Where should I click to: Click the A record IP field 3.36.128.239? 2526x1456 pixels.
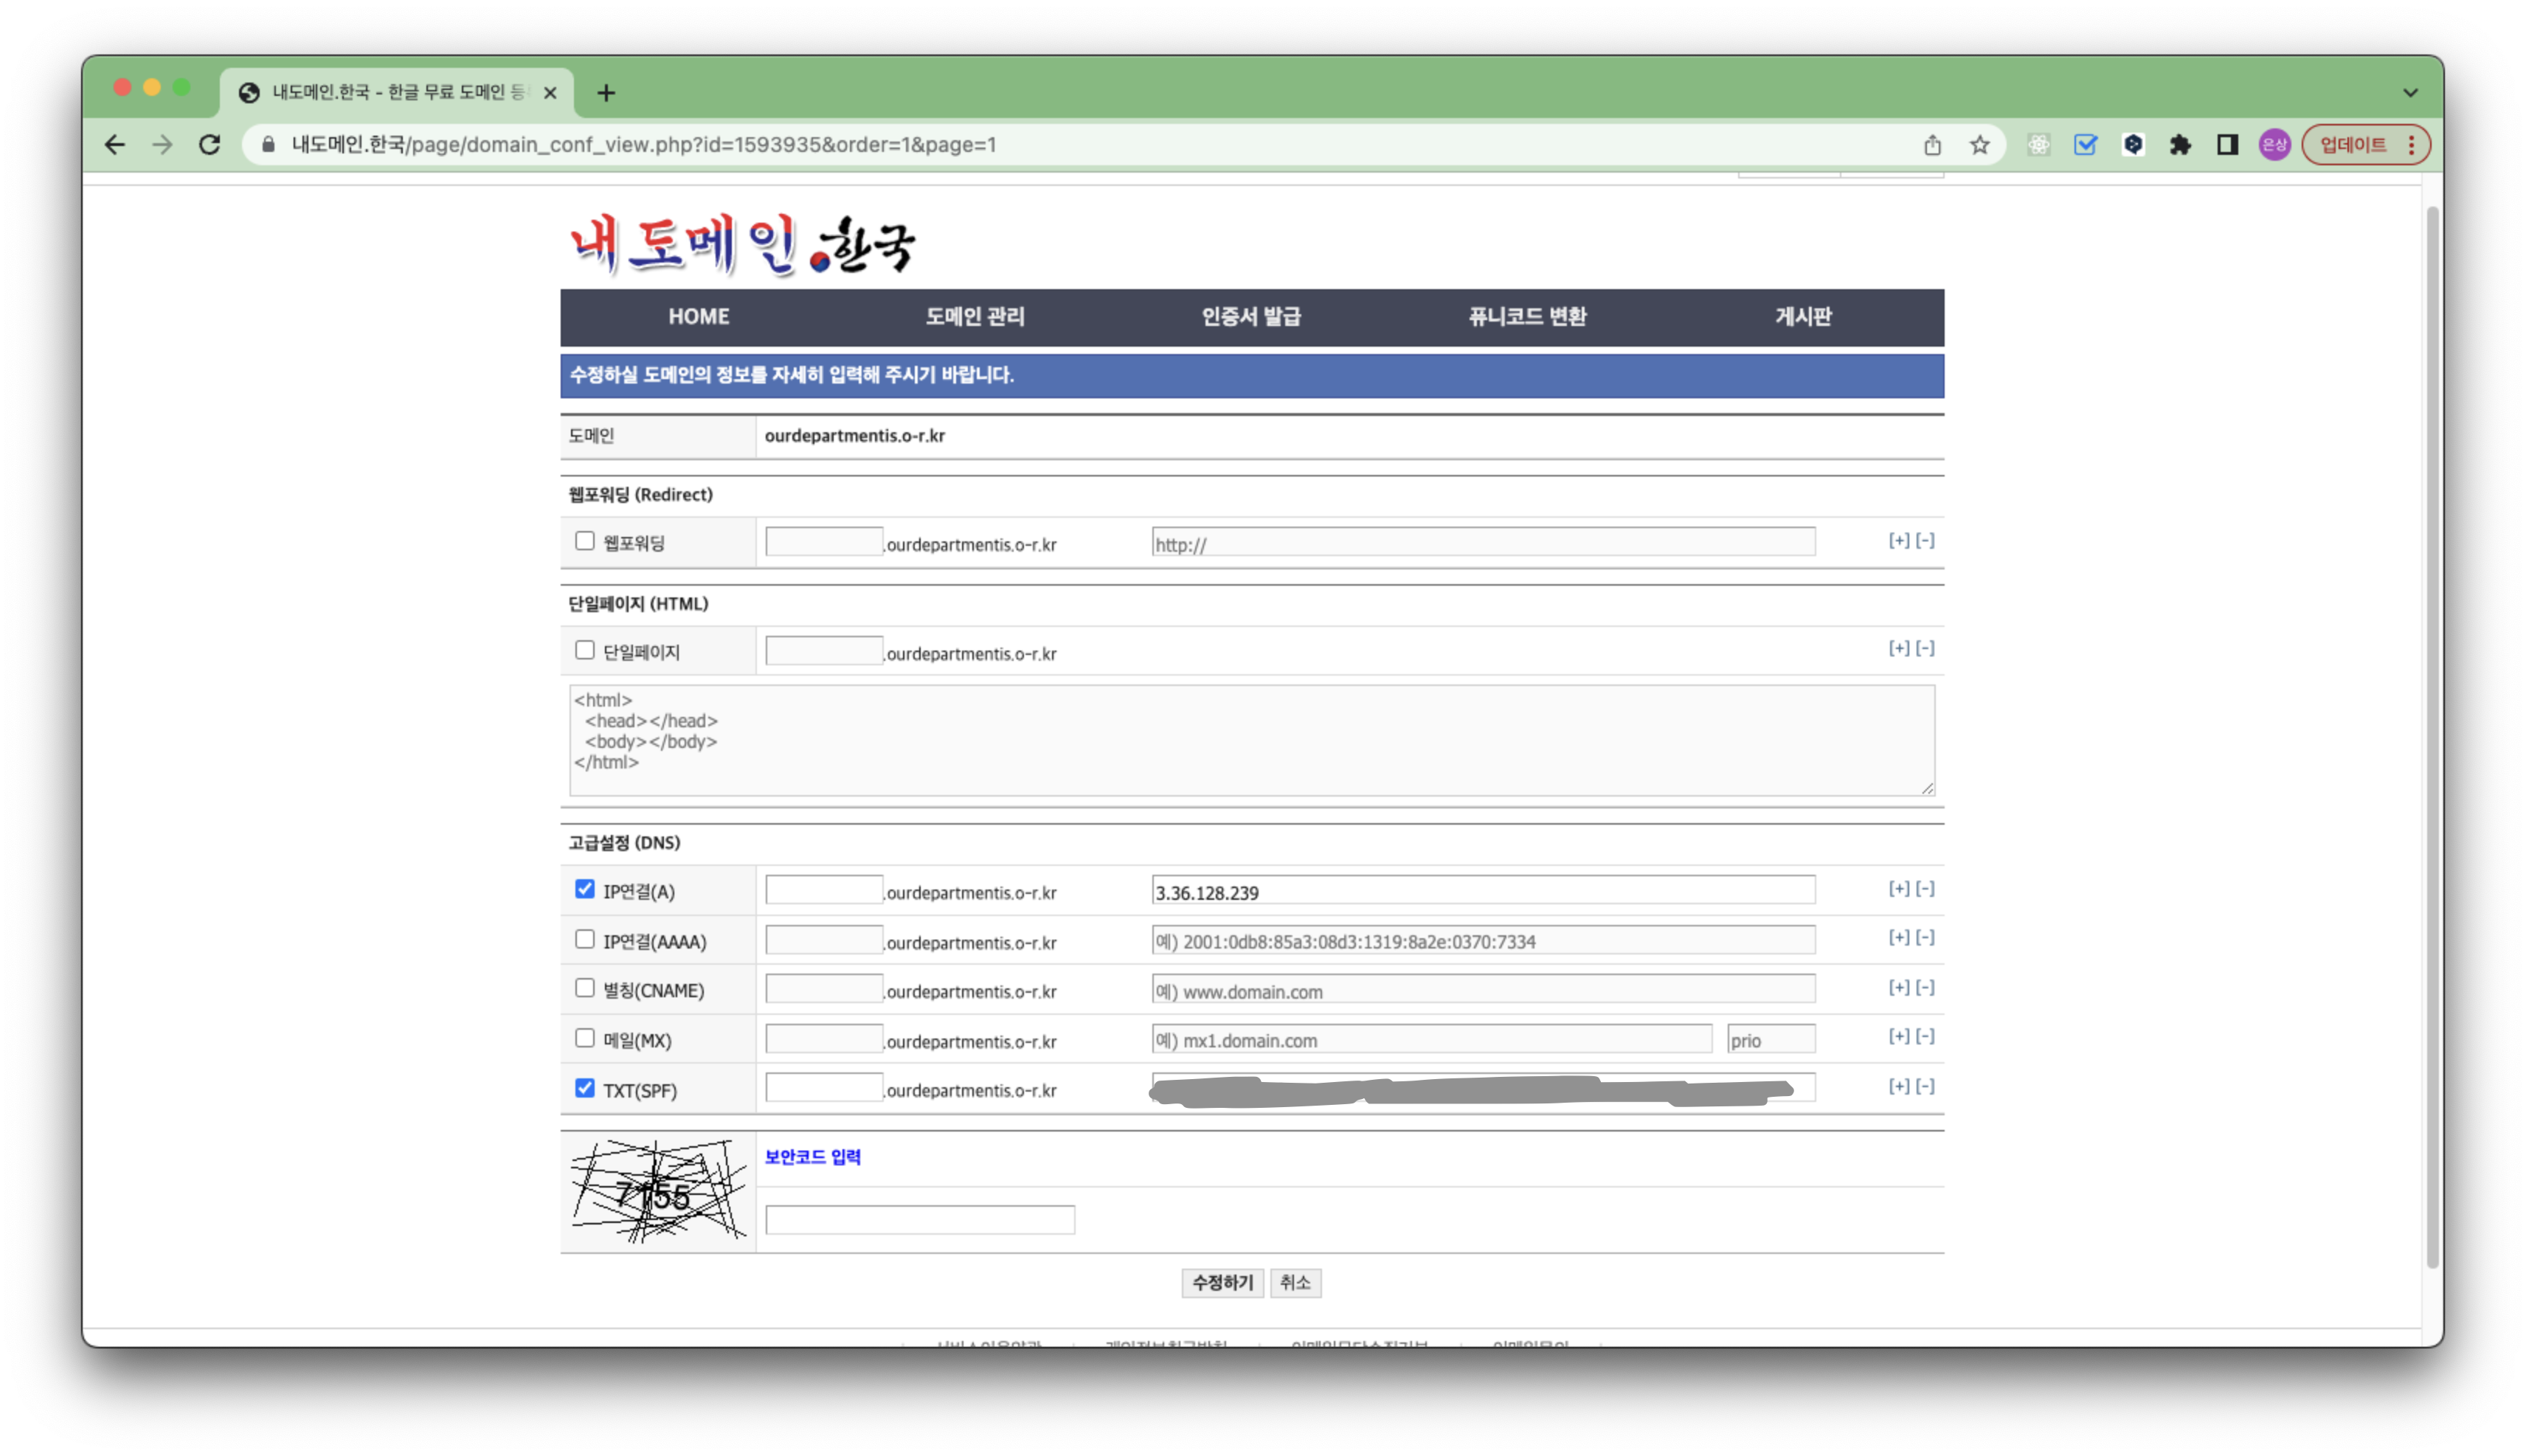click(1483, 890)
